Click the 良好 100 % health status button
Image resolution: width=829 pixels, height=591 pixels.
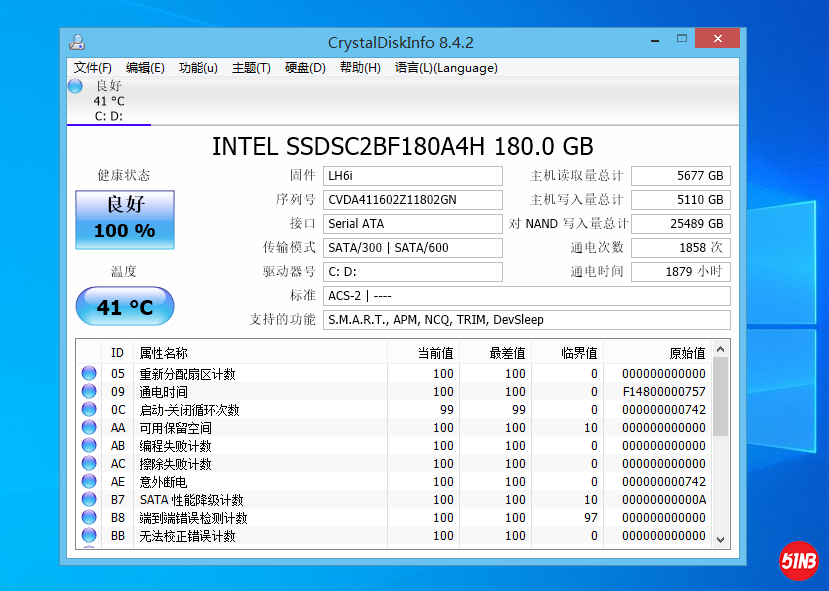pos(125,220)
